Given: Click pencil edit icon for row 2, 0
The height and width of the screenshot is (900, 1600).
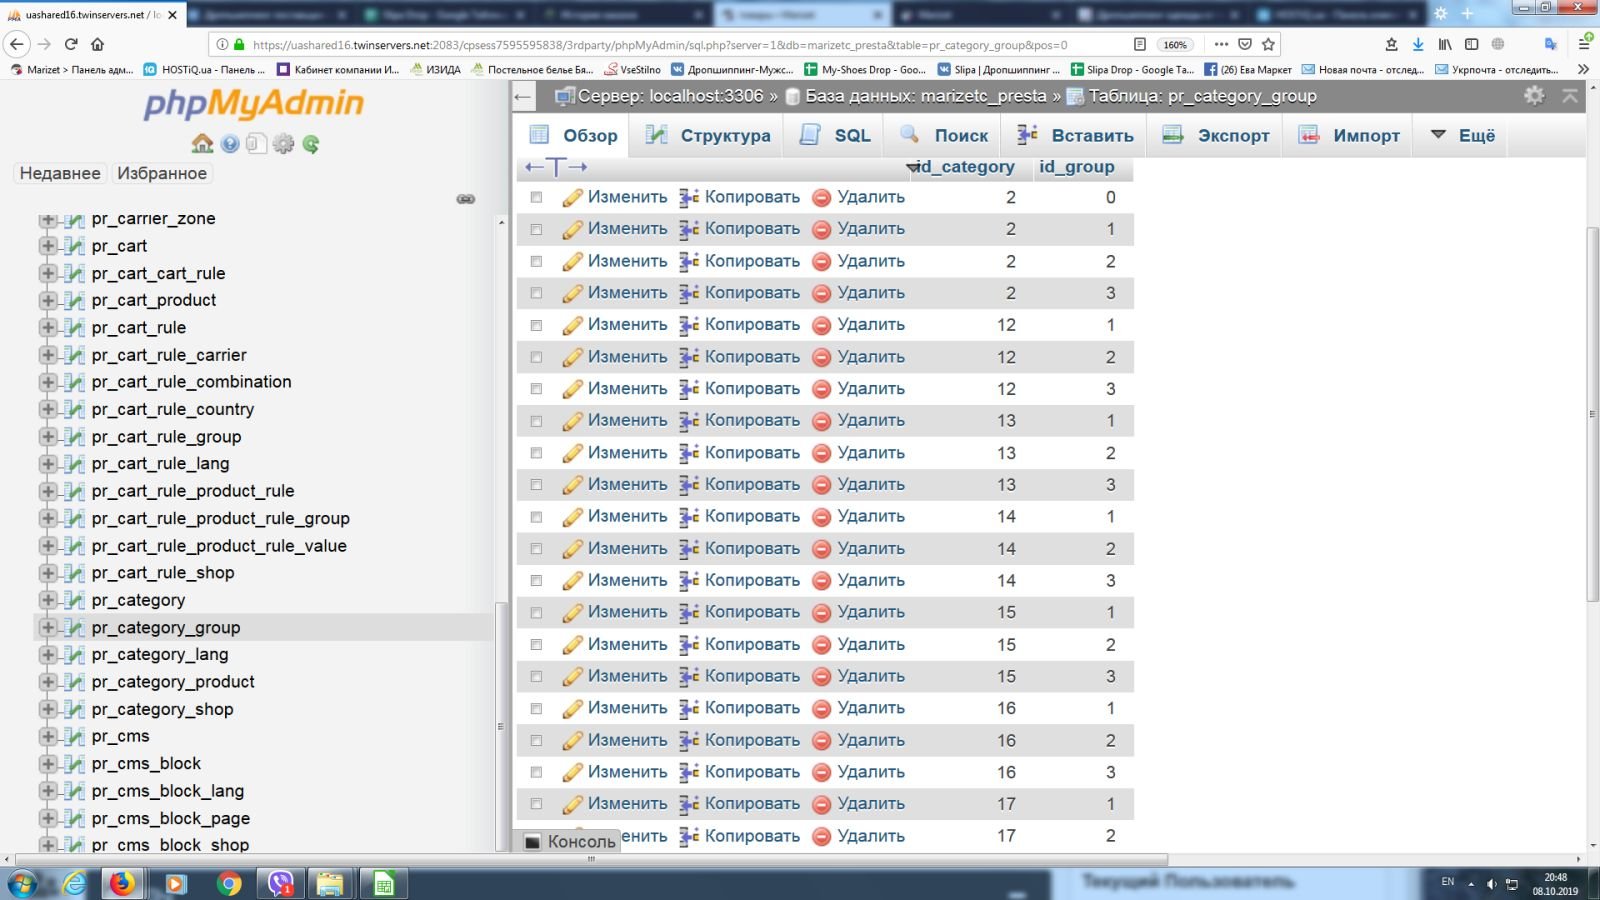Looking at the screenshot, I should pyautogui.click(x=572, y=198).
